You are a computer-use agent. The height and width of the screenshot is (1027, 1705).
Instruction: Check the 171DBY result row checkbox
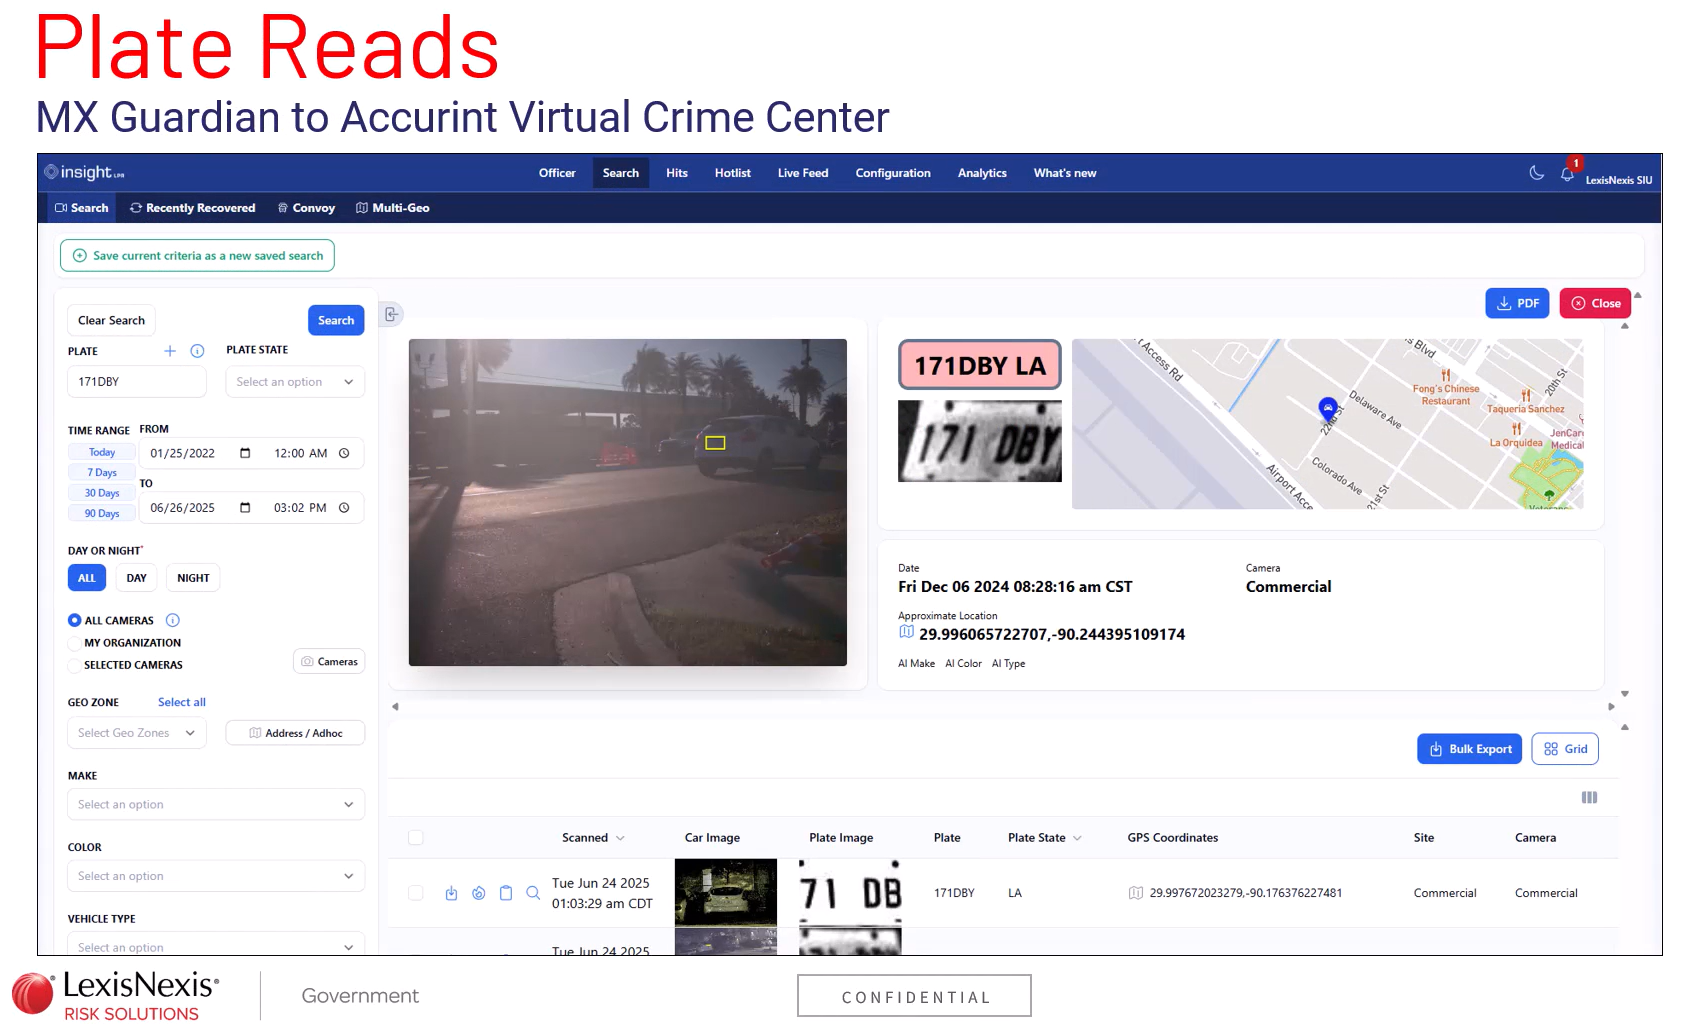tap(416, 893)
